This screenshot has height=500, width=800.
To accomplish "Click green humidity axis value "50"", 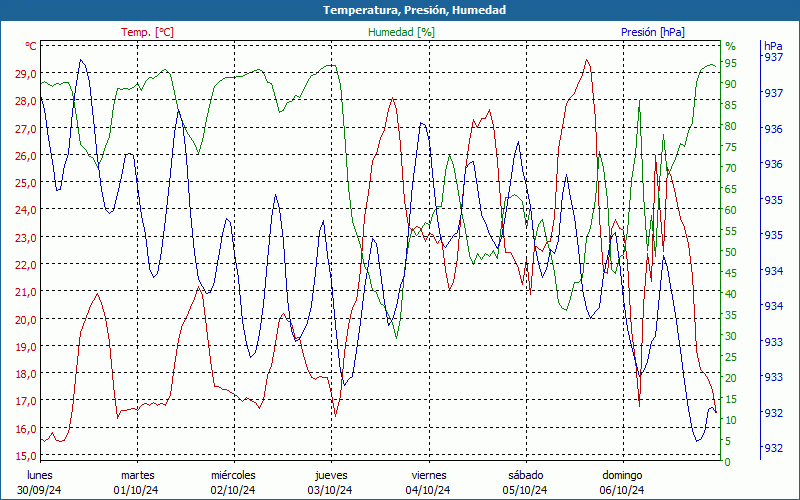I will click(731, 252).
